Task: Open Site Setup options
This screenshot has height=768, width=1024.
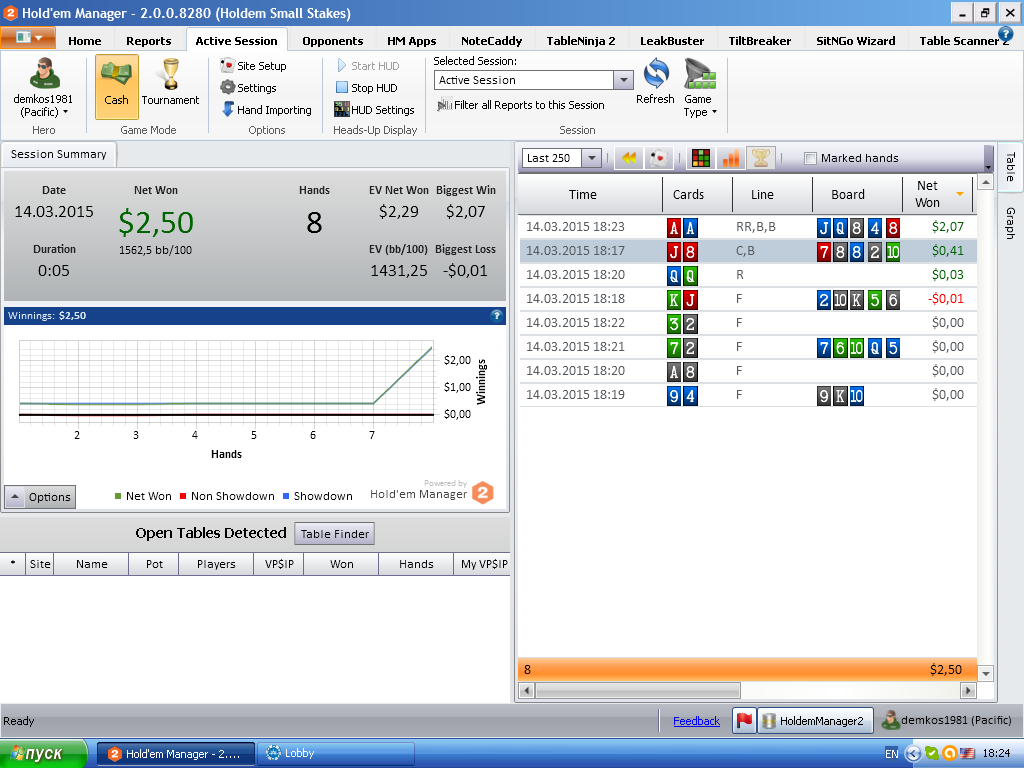Action: [x=253, y=65]
